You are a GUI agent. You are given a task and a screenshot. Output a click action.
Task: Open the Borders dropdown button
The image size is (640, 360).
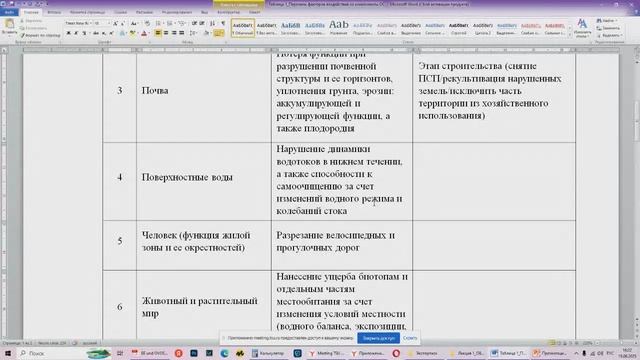tap(219, 33)
